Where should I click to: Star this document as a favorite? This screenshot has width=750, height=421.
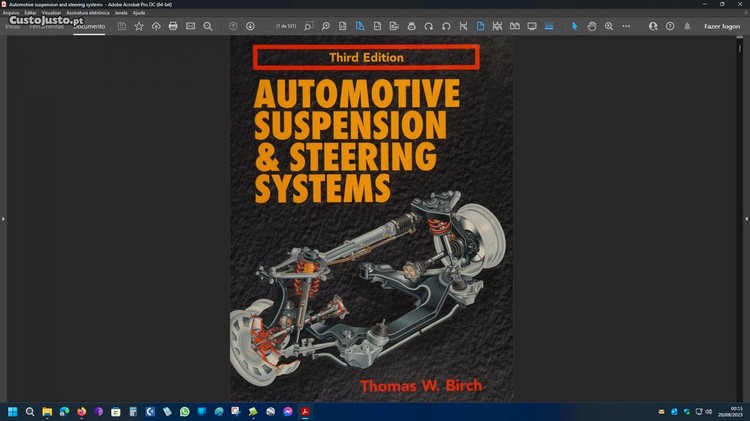click(139, 26)
